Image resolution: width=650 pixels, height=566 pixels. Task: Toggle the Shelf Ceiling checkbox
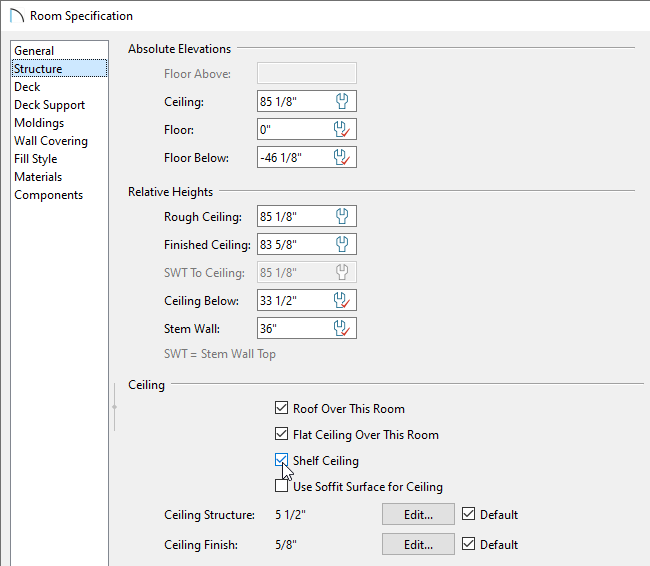tap(281, 460)
